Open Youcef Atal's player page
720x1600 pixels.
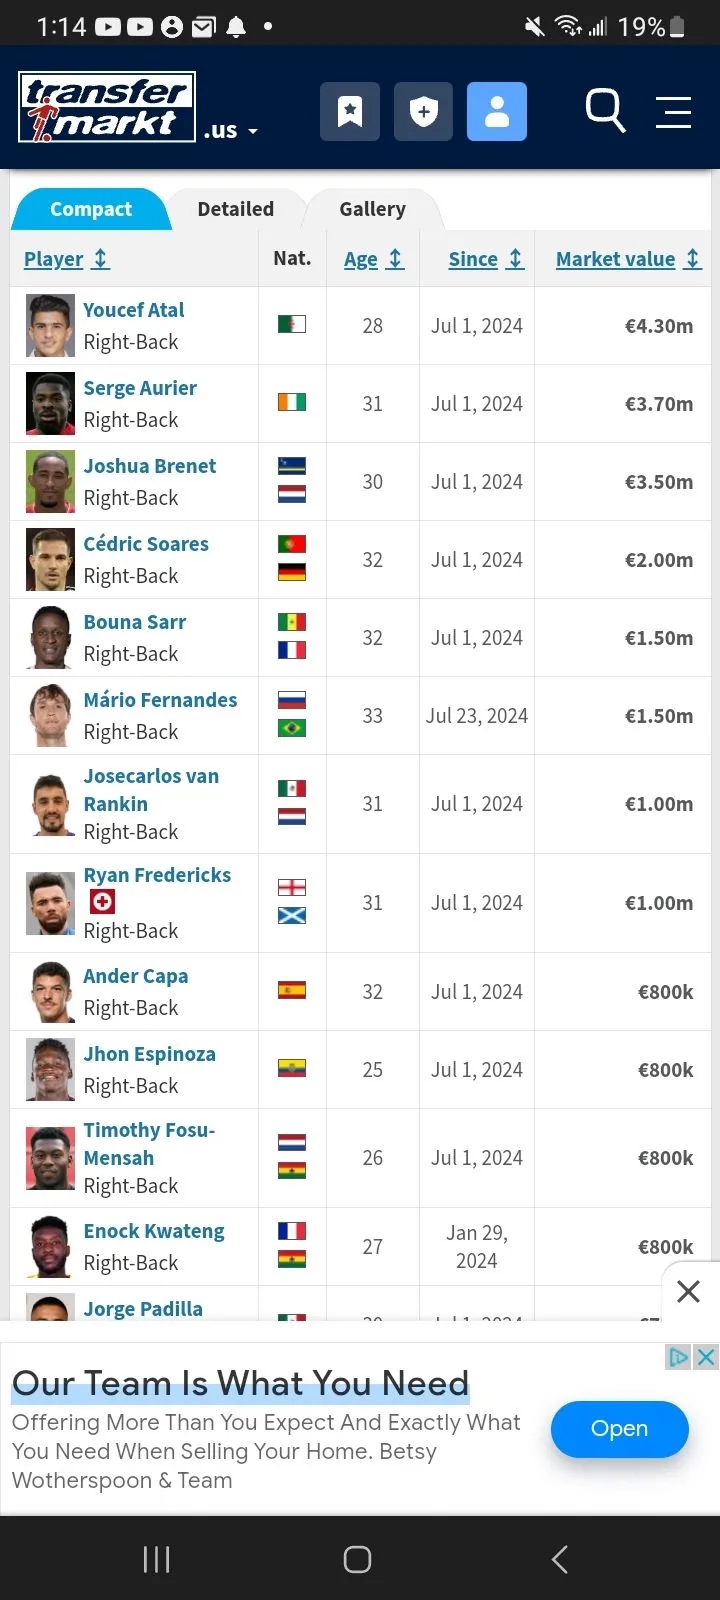tap(134, 310)
